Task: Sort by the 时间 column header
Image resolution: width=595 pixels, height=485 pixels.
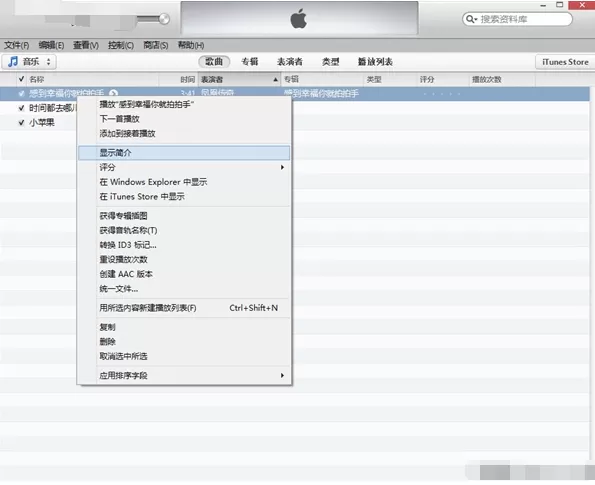Action: click(x=187, y=79)
